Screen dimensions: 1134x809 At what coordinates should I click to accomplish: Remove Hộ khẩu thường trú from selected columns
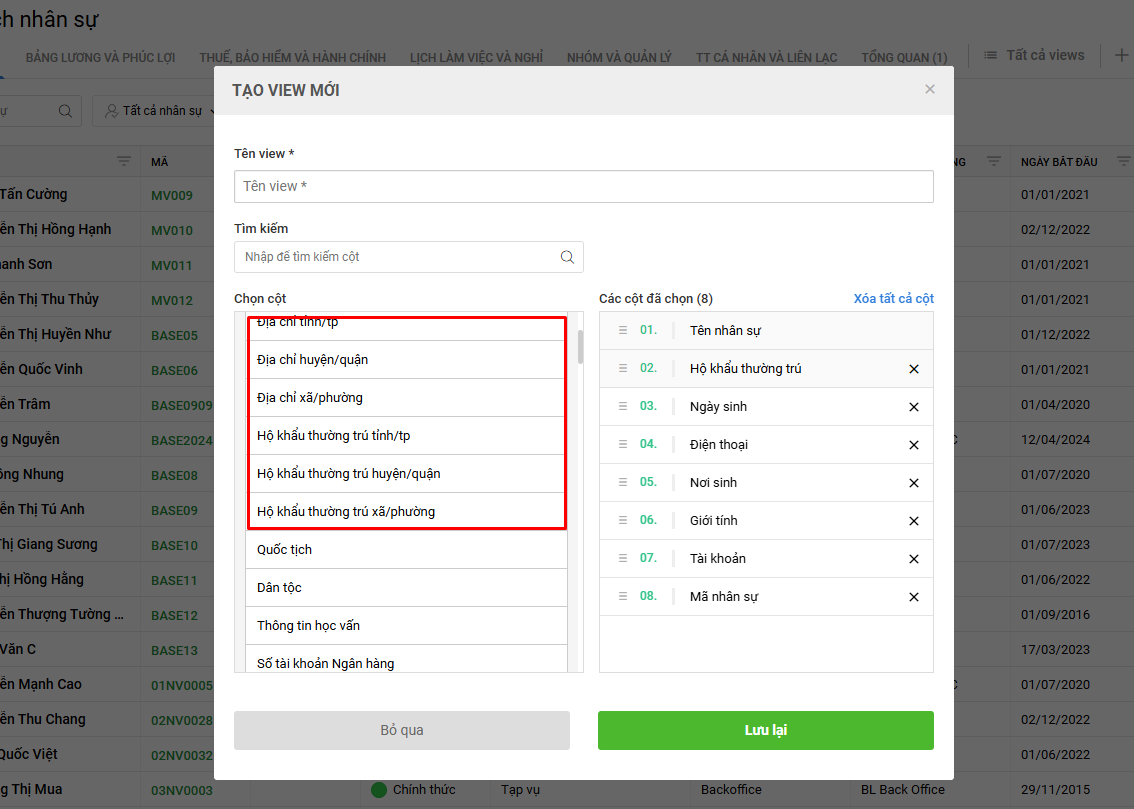[x=913, y=369]
